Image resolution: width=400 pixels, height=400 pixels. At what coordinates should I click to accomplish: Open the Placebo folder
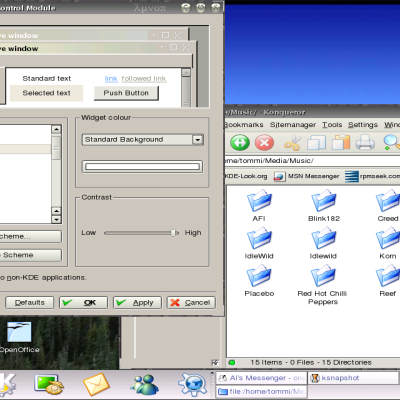click(259, 280)
